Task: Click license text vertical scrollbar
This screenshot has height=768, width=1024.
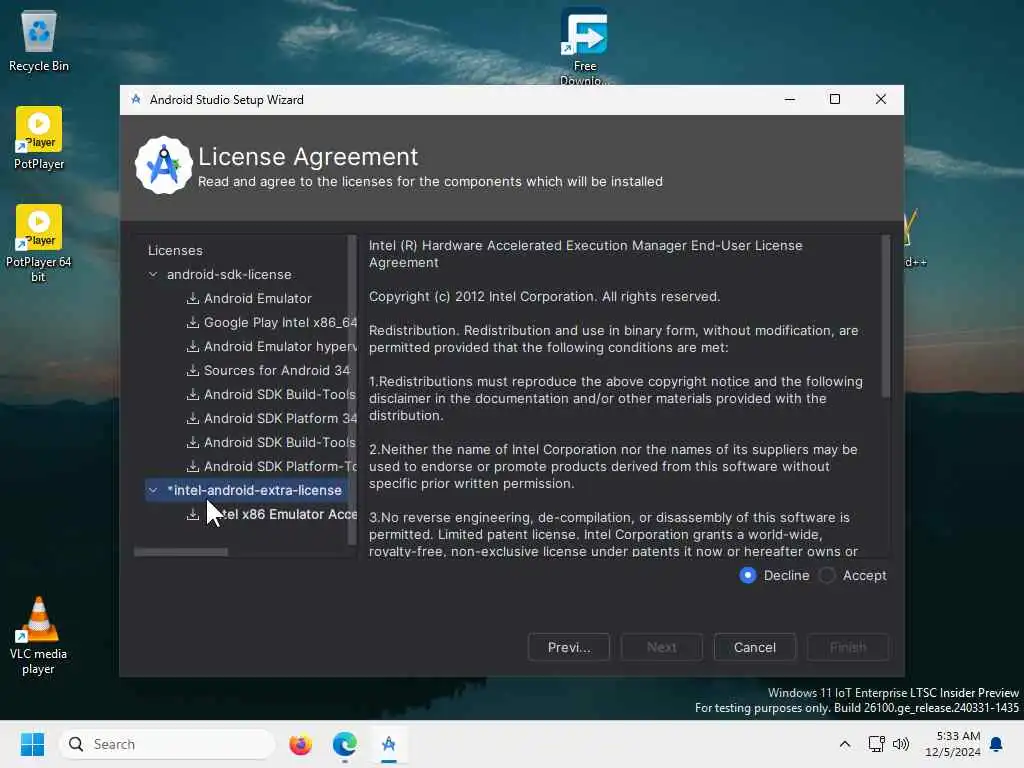Action: [886, 317]
